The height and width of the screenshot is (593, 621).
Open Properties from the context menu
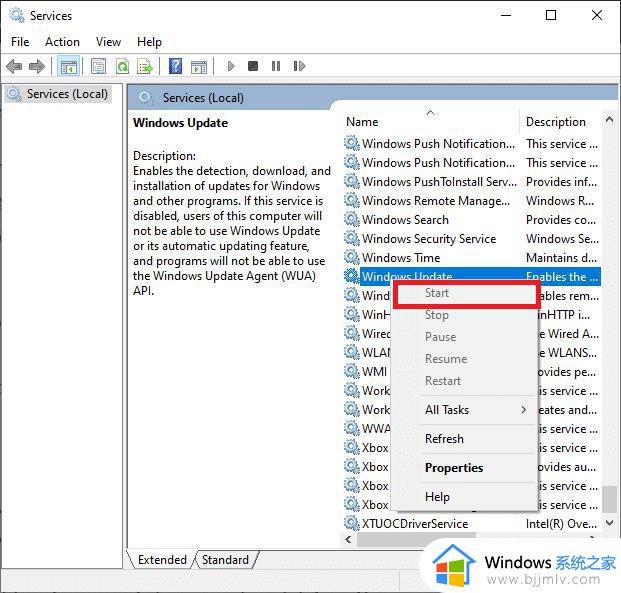pyautogui.click(x=467, y=468)
